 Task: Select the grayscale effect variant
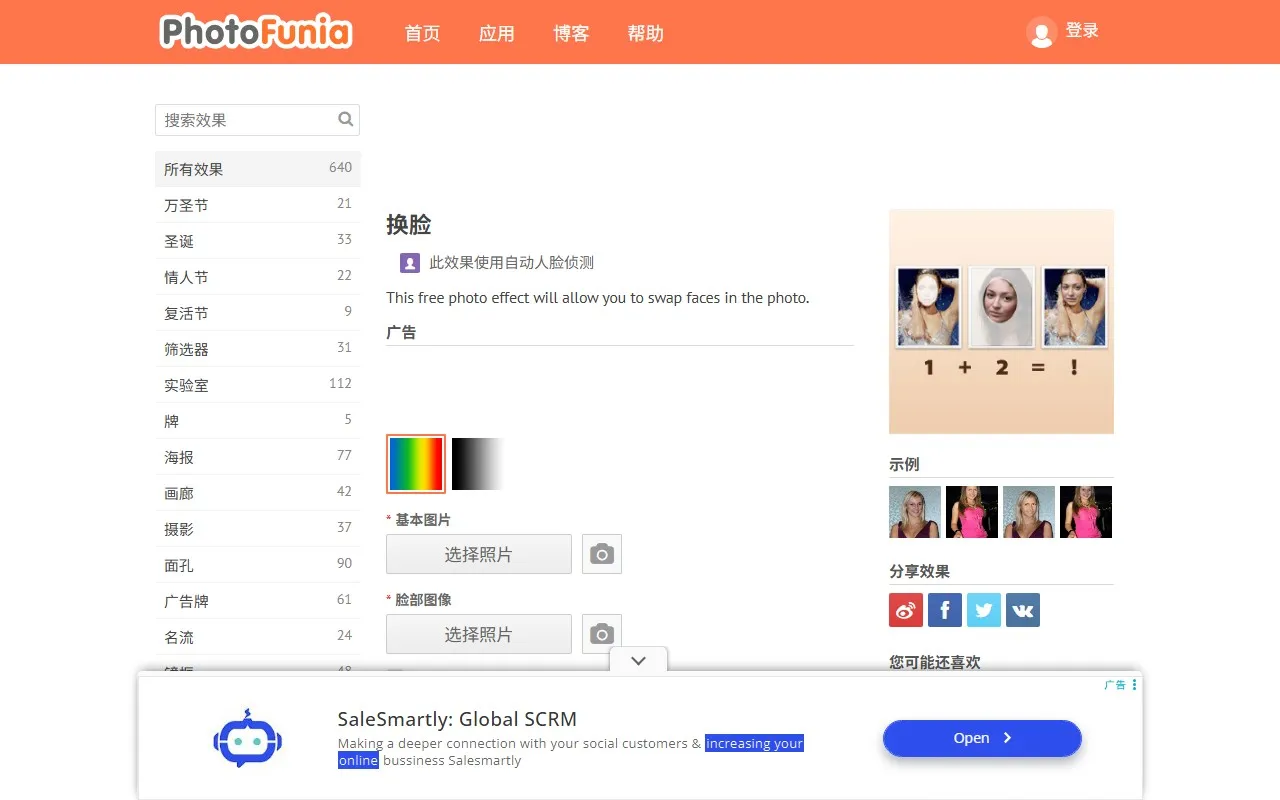point(477,463)
